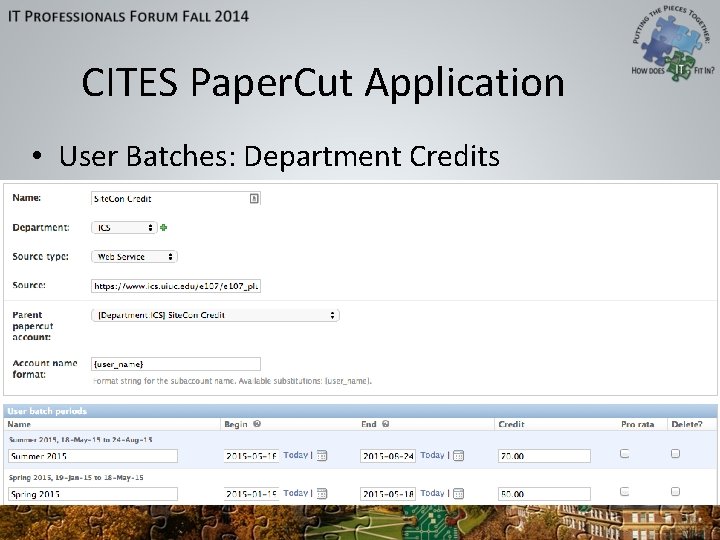The image size is (720, 540).
Task: Click the Spring 2015 end date field
Action: pos(388,494)
